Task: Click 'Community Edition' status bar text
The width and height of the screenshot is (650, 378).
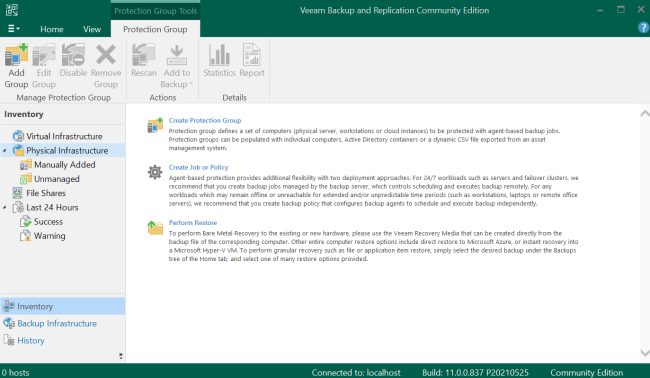Action: (586, 372)
